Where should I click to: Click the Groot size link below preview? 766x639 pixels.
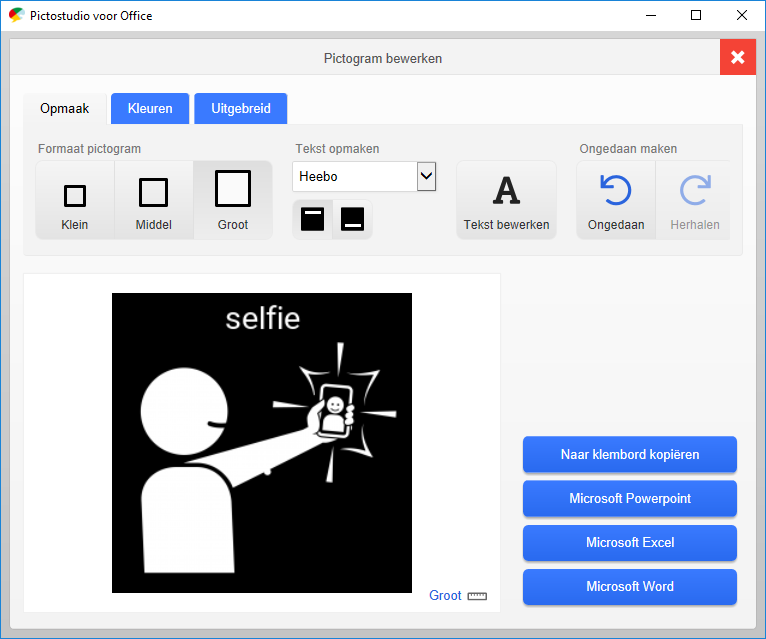(445, 596)
